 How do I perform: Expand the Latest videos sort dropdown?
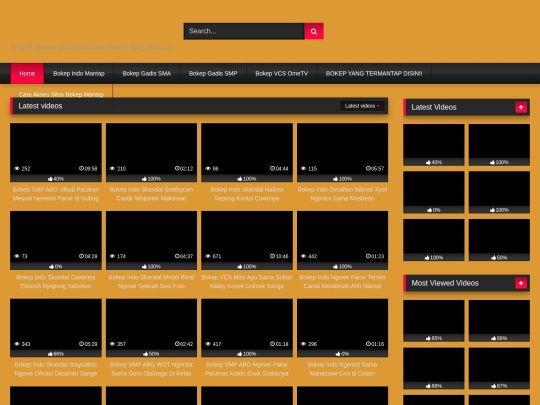point(362,106)
